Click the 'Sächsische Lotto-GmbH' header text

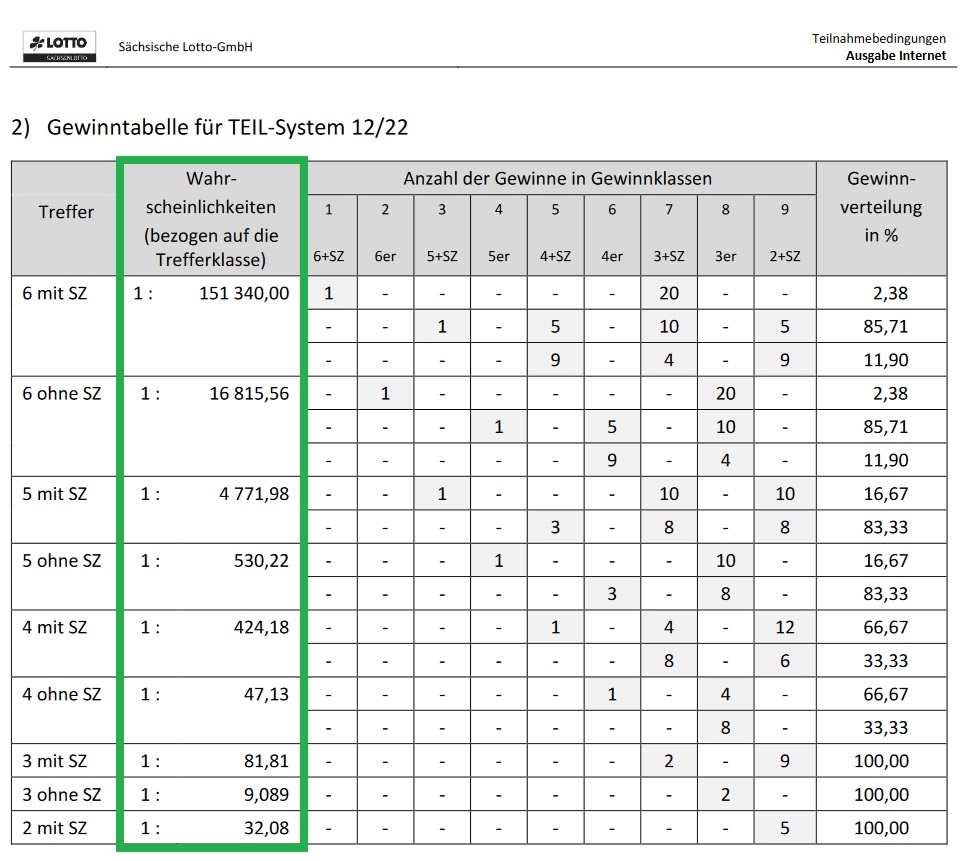[x=185, y=47]
